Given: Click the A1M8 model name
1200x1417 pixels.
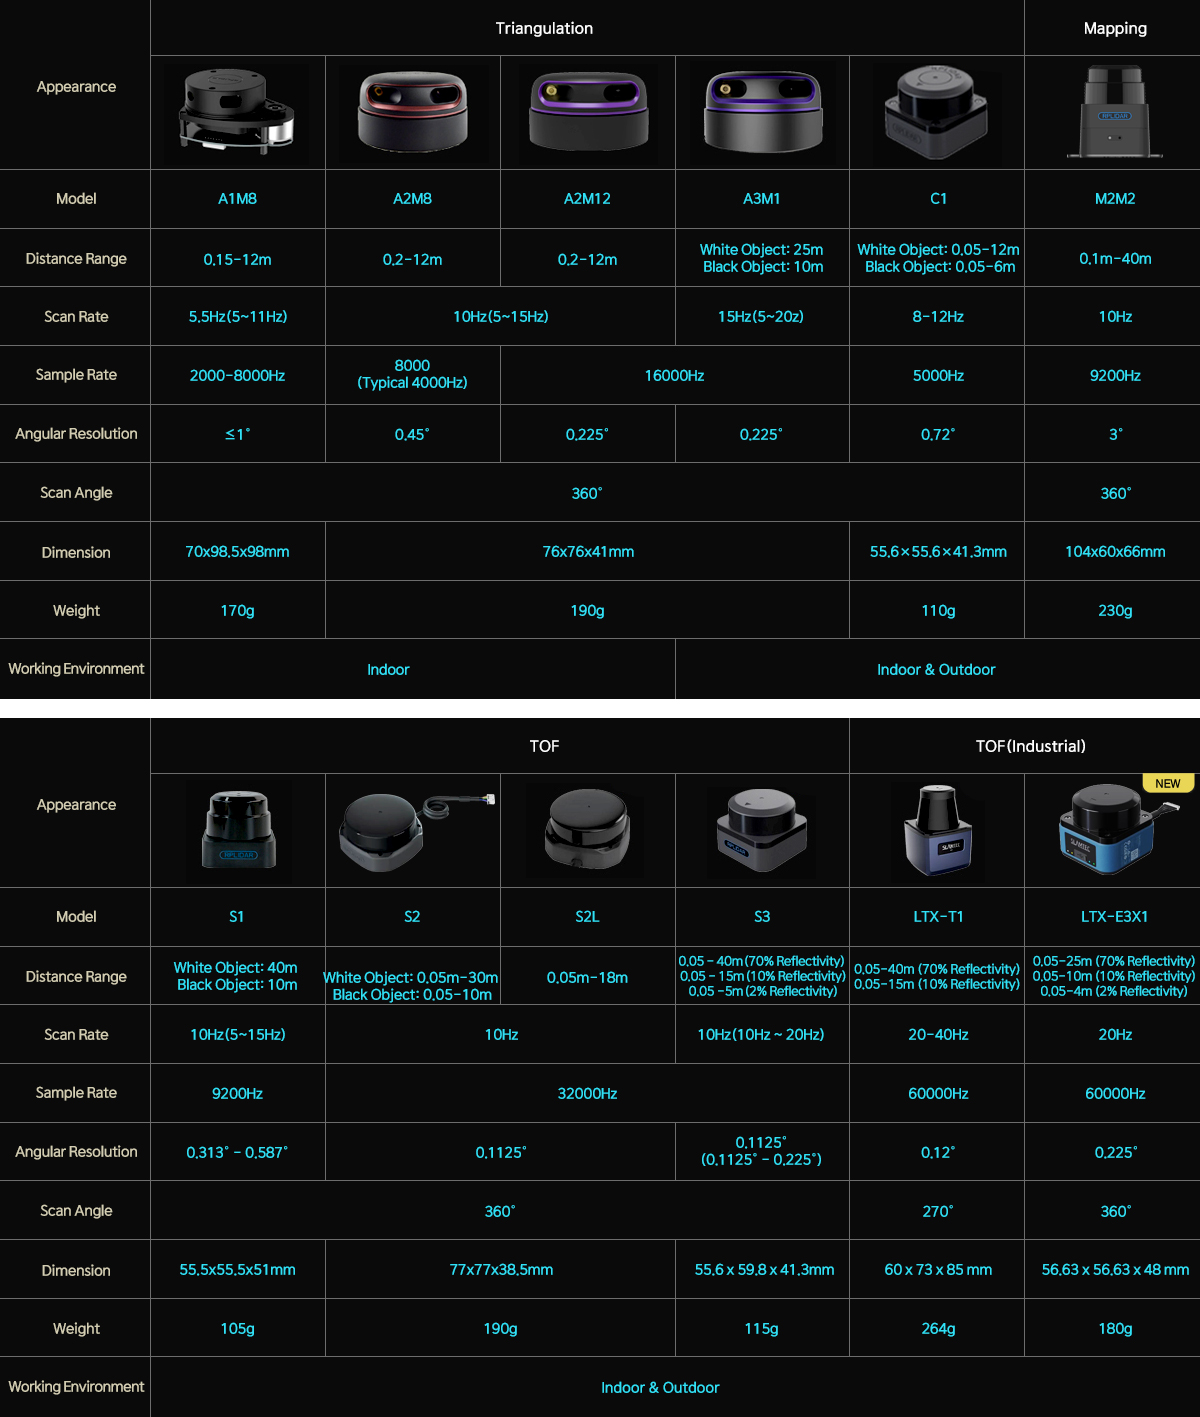Looking at the screenshot, I should click(x=237, y=199).
